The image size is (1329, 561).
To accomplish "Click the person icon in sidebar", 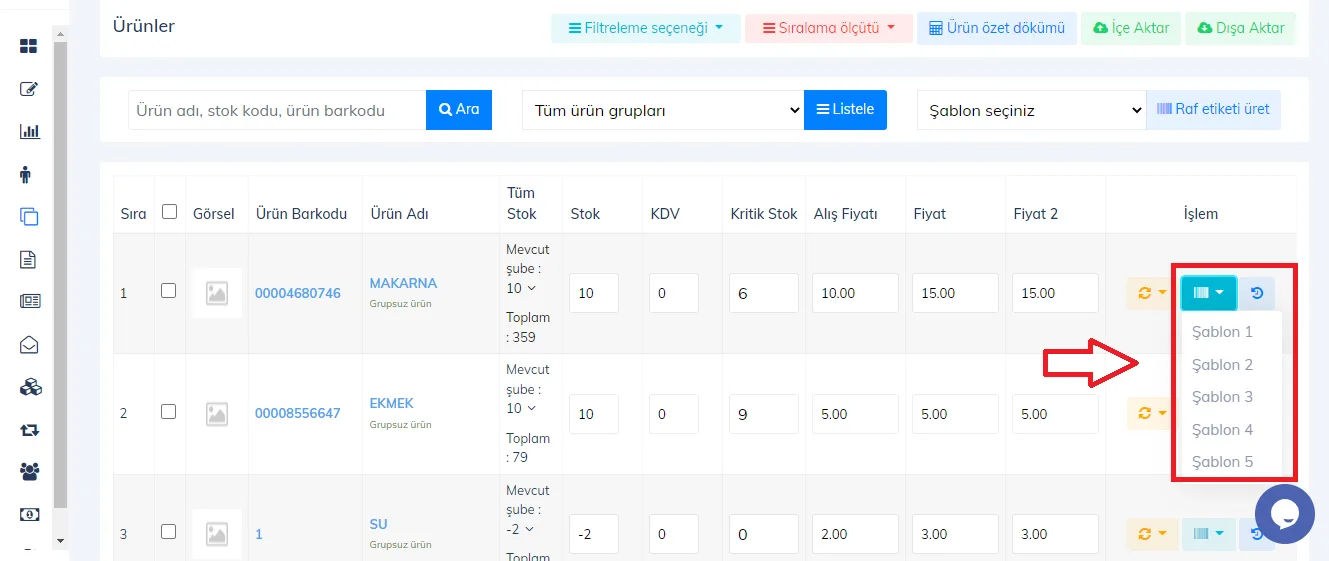I will 26,174.
